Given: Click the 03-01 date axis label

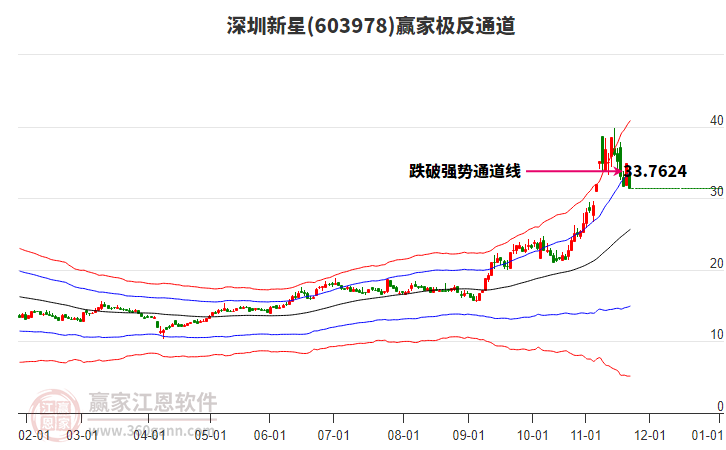Looking at the screenshot, I should pyautogui.click(x=82, y=436).
